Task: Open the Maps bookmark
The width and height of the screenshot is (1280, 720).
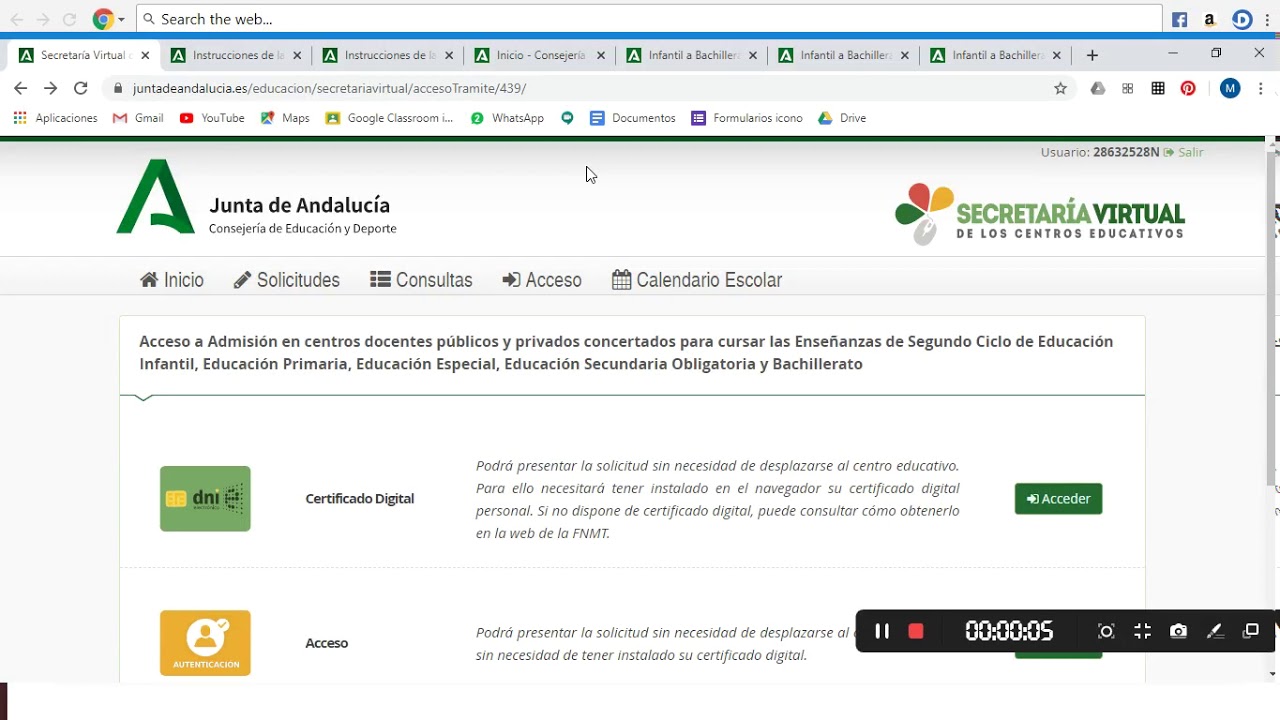Action: [285, 118]
